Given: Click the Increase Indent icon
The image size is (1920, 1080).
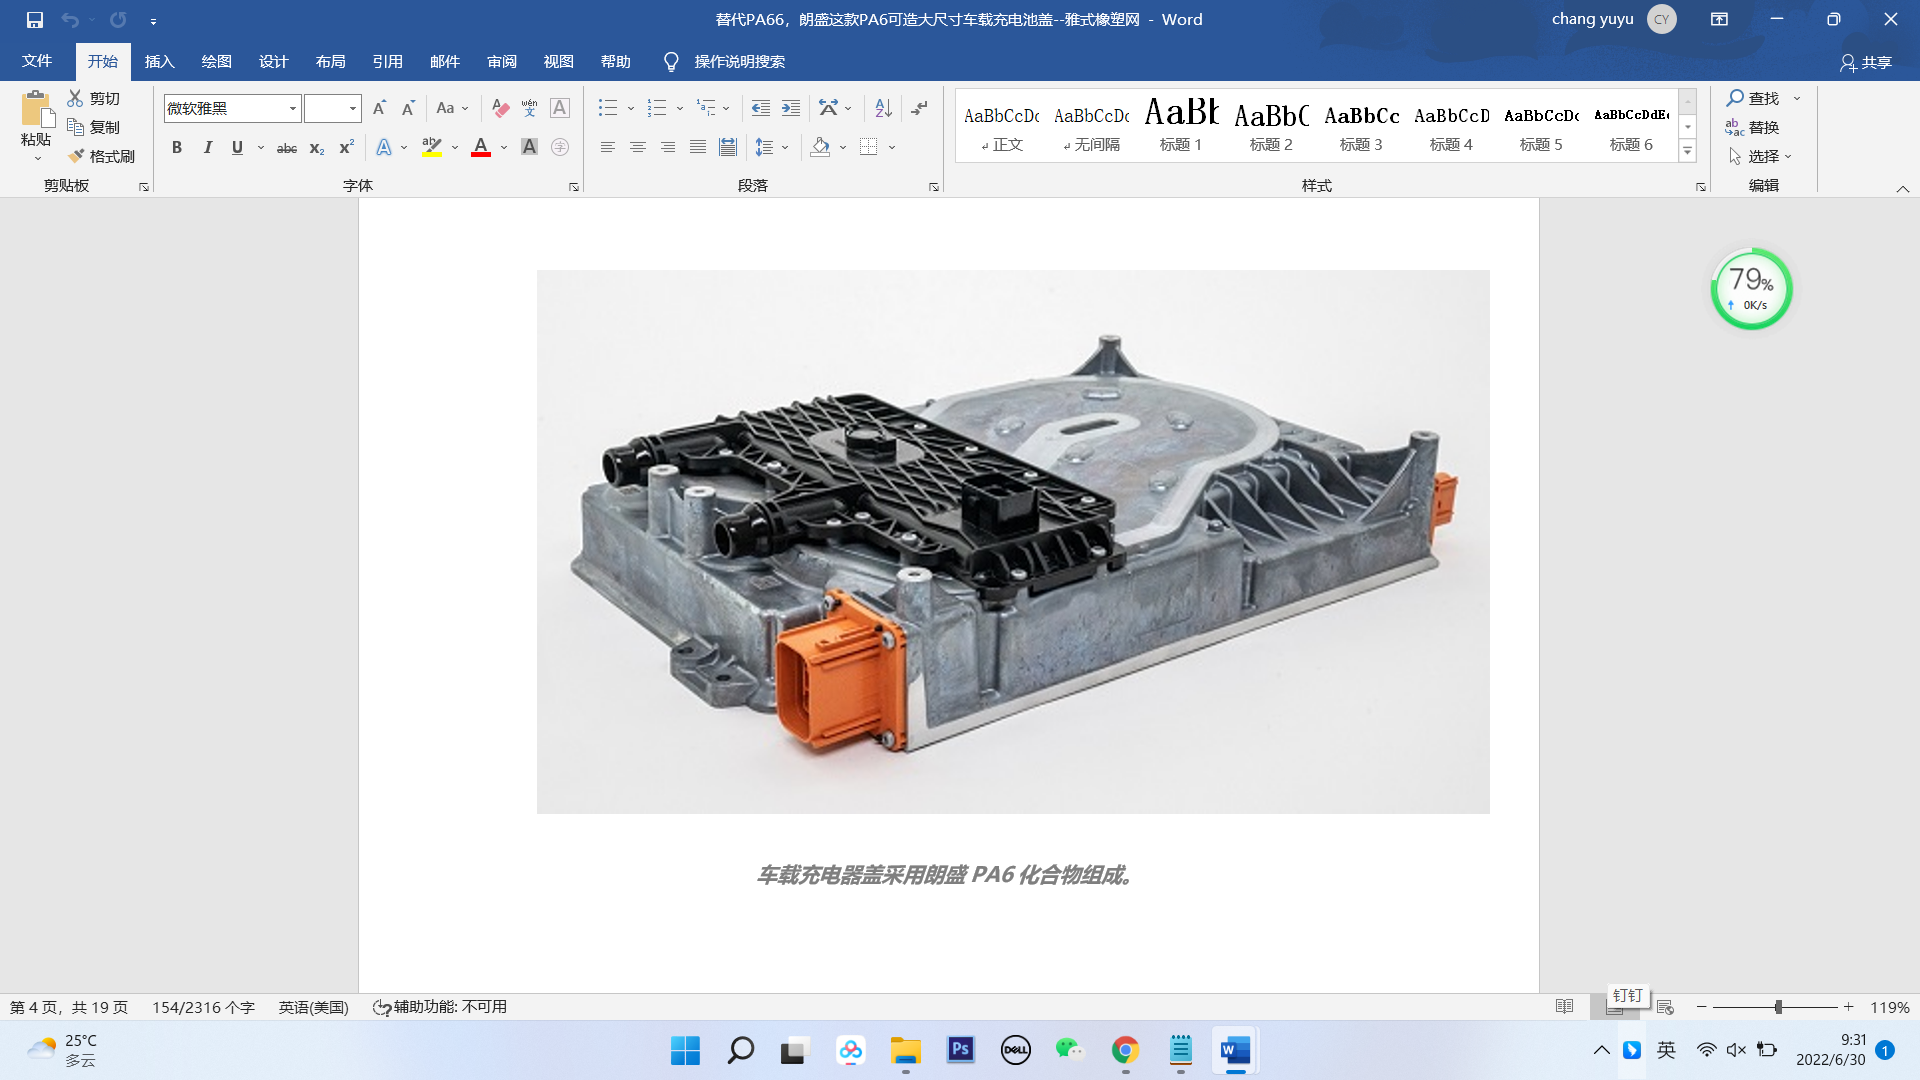Looking at the screenshot, I should point(791,108).
